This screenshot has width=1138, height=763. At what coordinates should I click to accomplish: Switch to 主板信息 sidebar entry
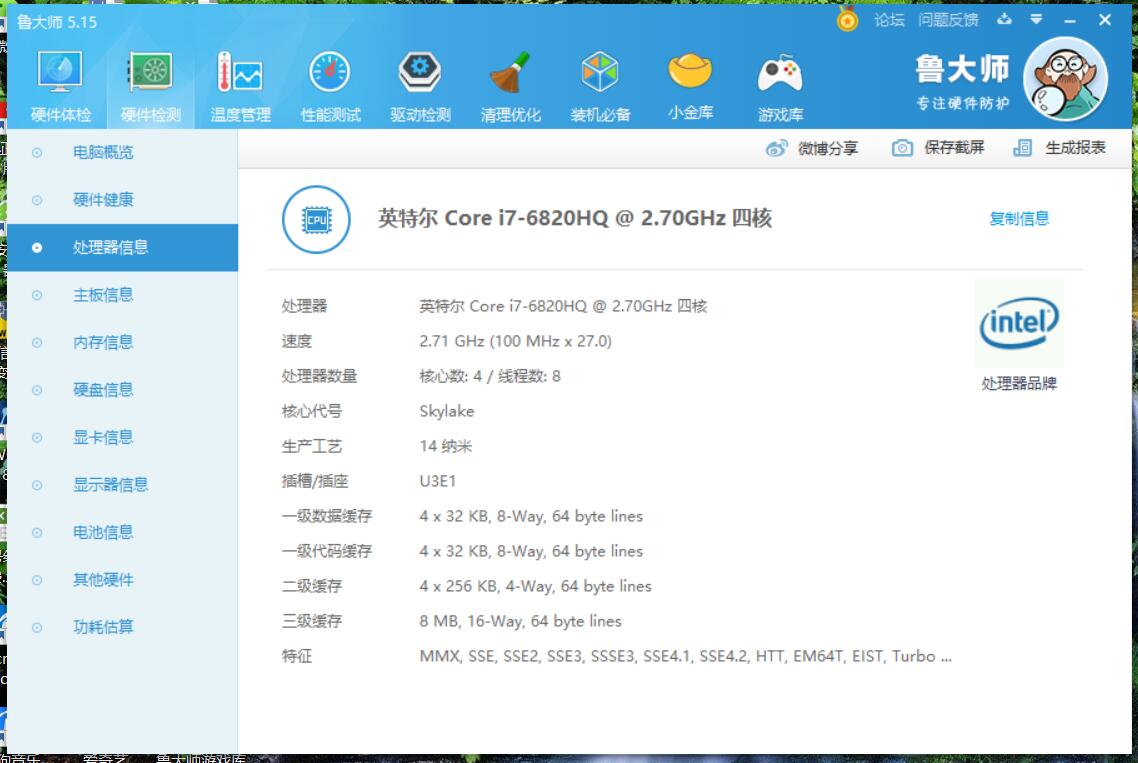tap(103, 295)
